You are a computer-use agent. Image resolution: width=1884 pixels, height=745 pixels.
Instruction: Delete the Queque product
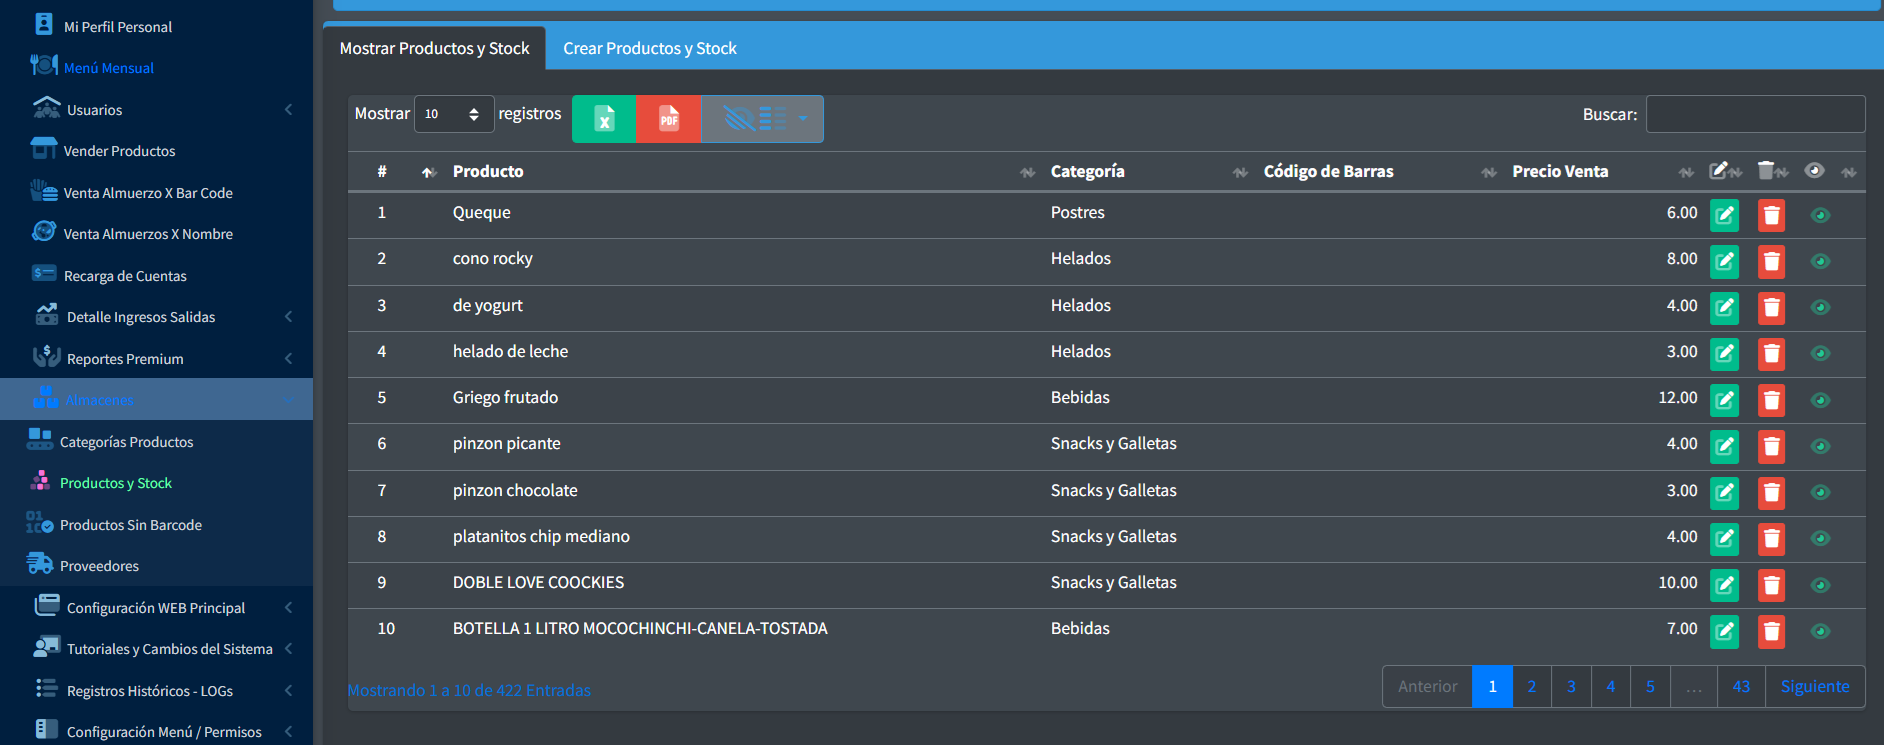click(x=1771, y=215)
